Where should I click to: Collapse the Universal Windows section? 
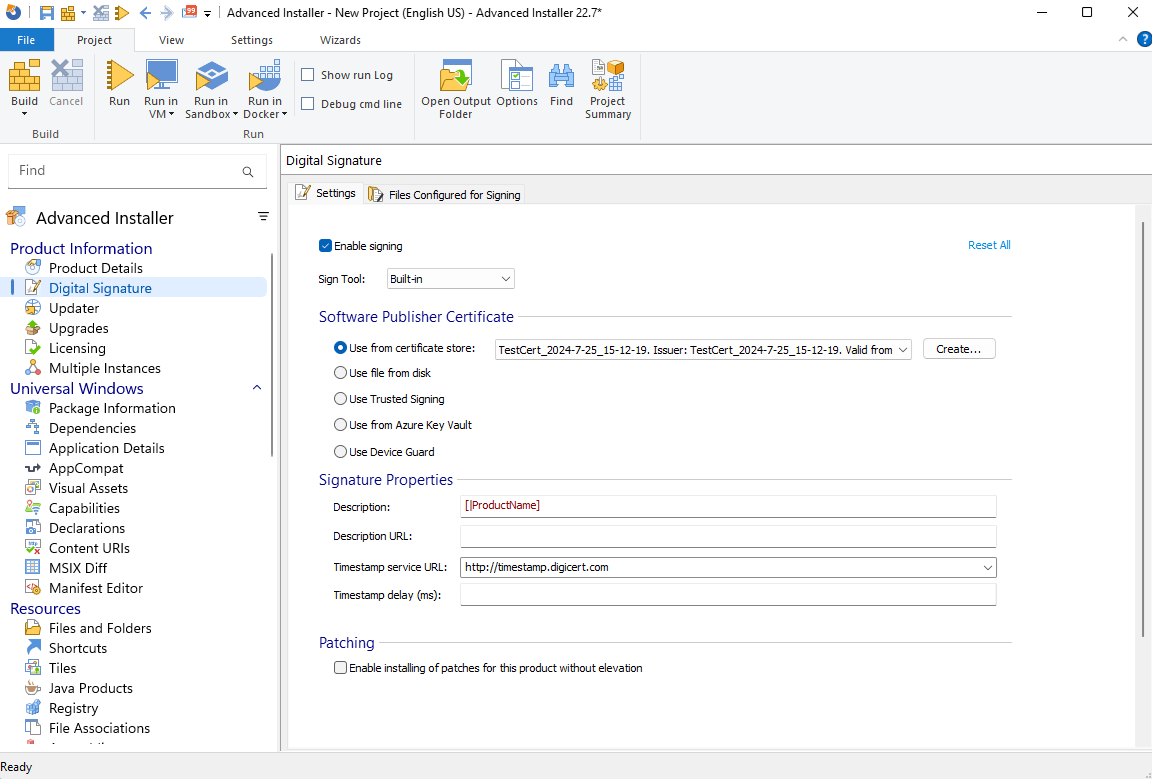pyautogui.click(x=257, y=388)
